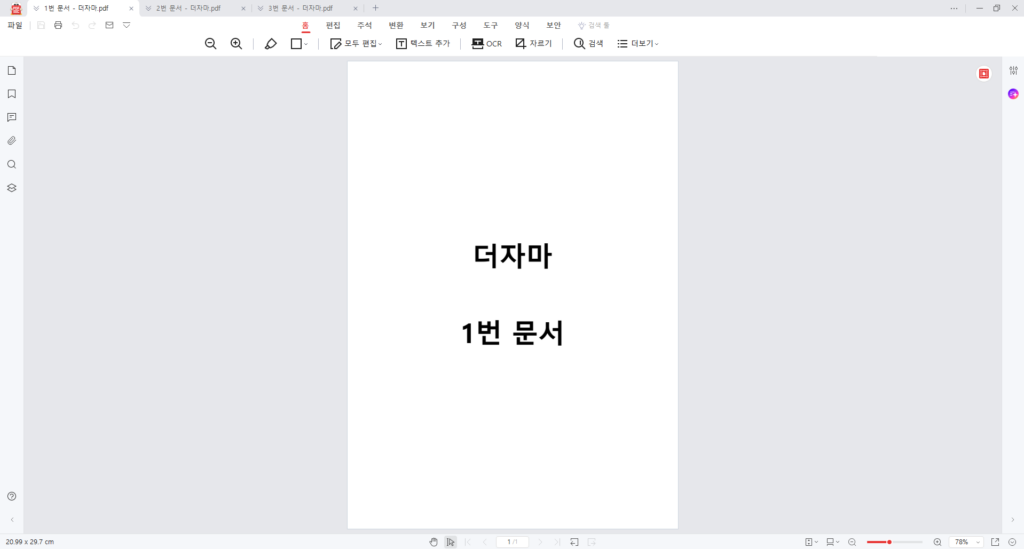1024x549 pixels.
Task: Open the attachments paperclip panel
Action: [x=12, y=141]
